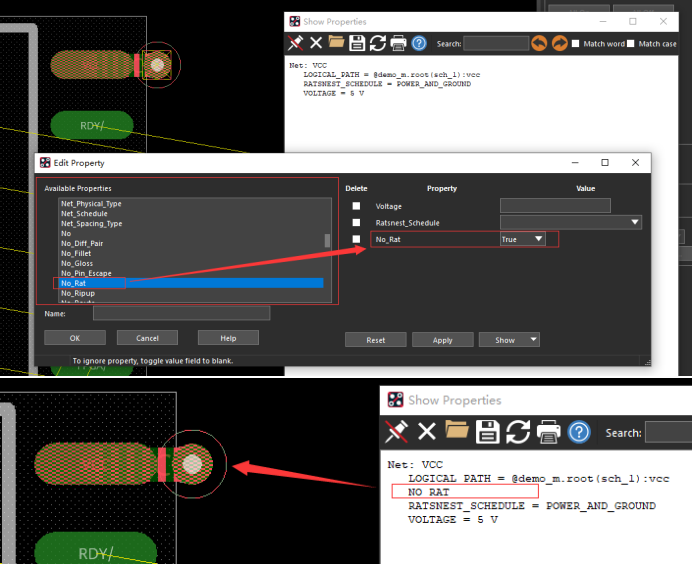The width and height of the screenshot is (692, 565).
Task: Click the search previous orange arrow
Action: [539, 43]
